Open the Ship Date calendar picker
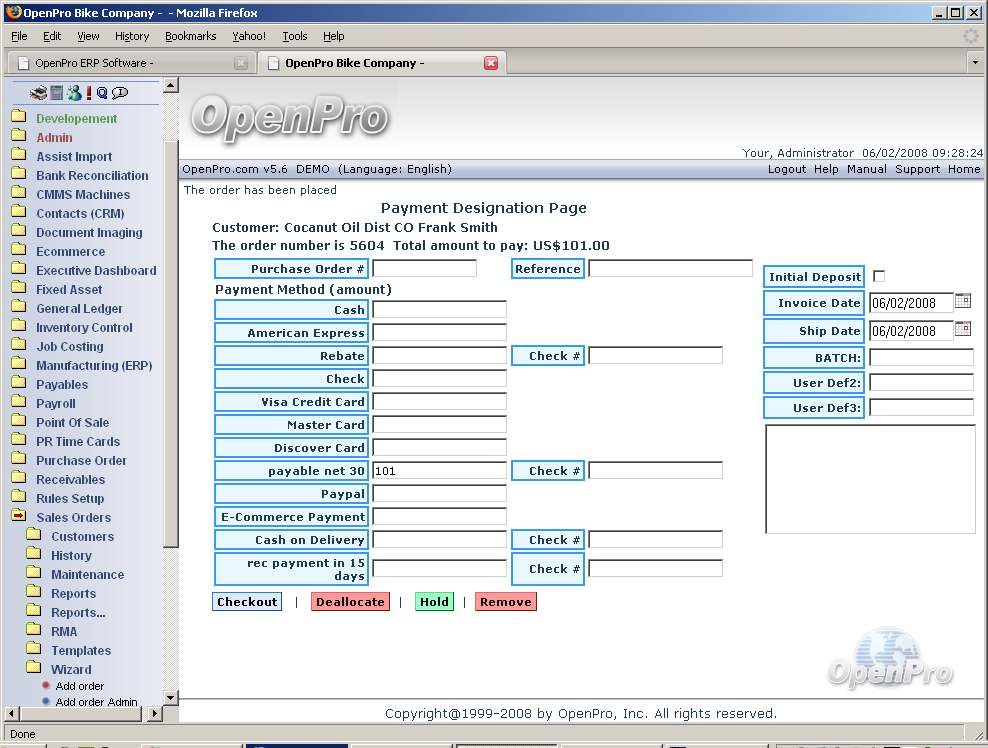 pos(963,329)
